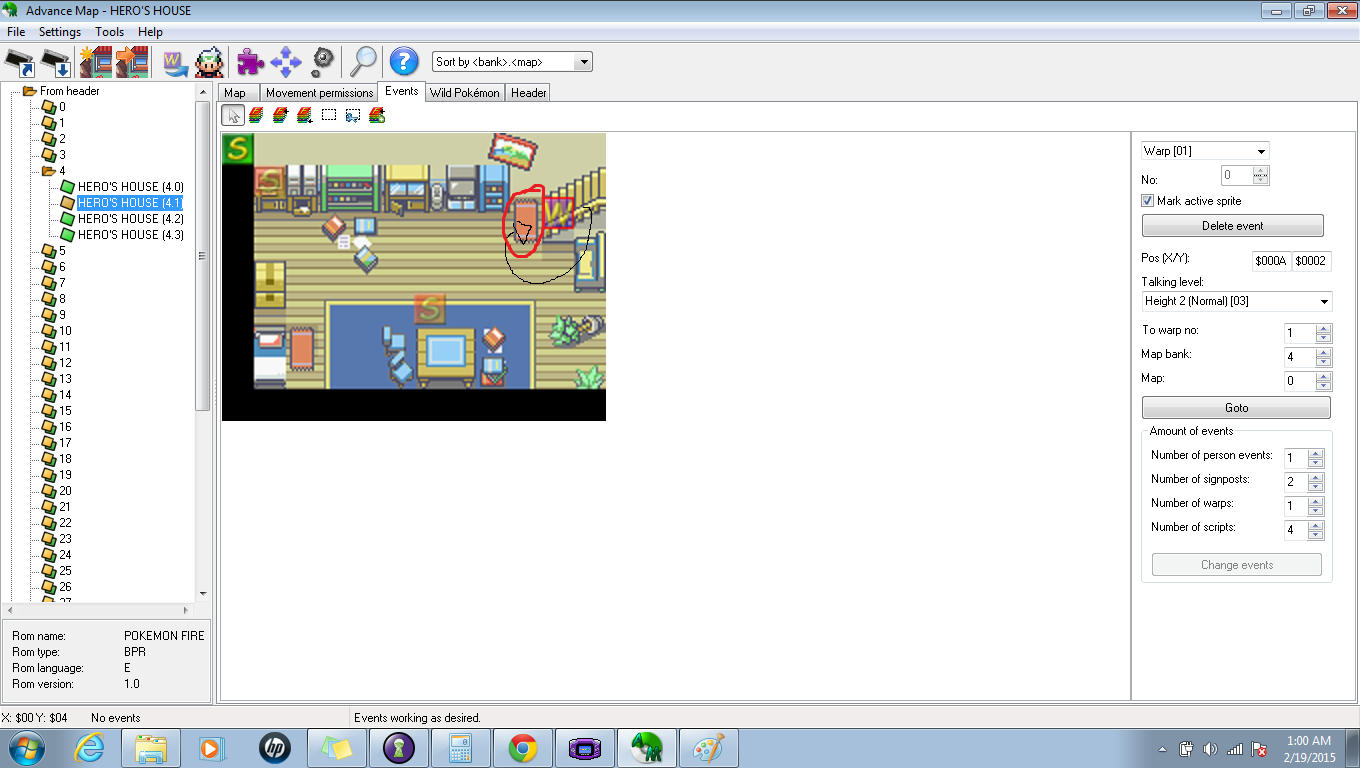This screenshot has width=1360, height=768.
Task: Click the Pos Y field showing $0002
Action: pyautogui.click(x=1311, y=261)
